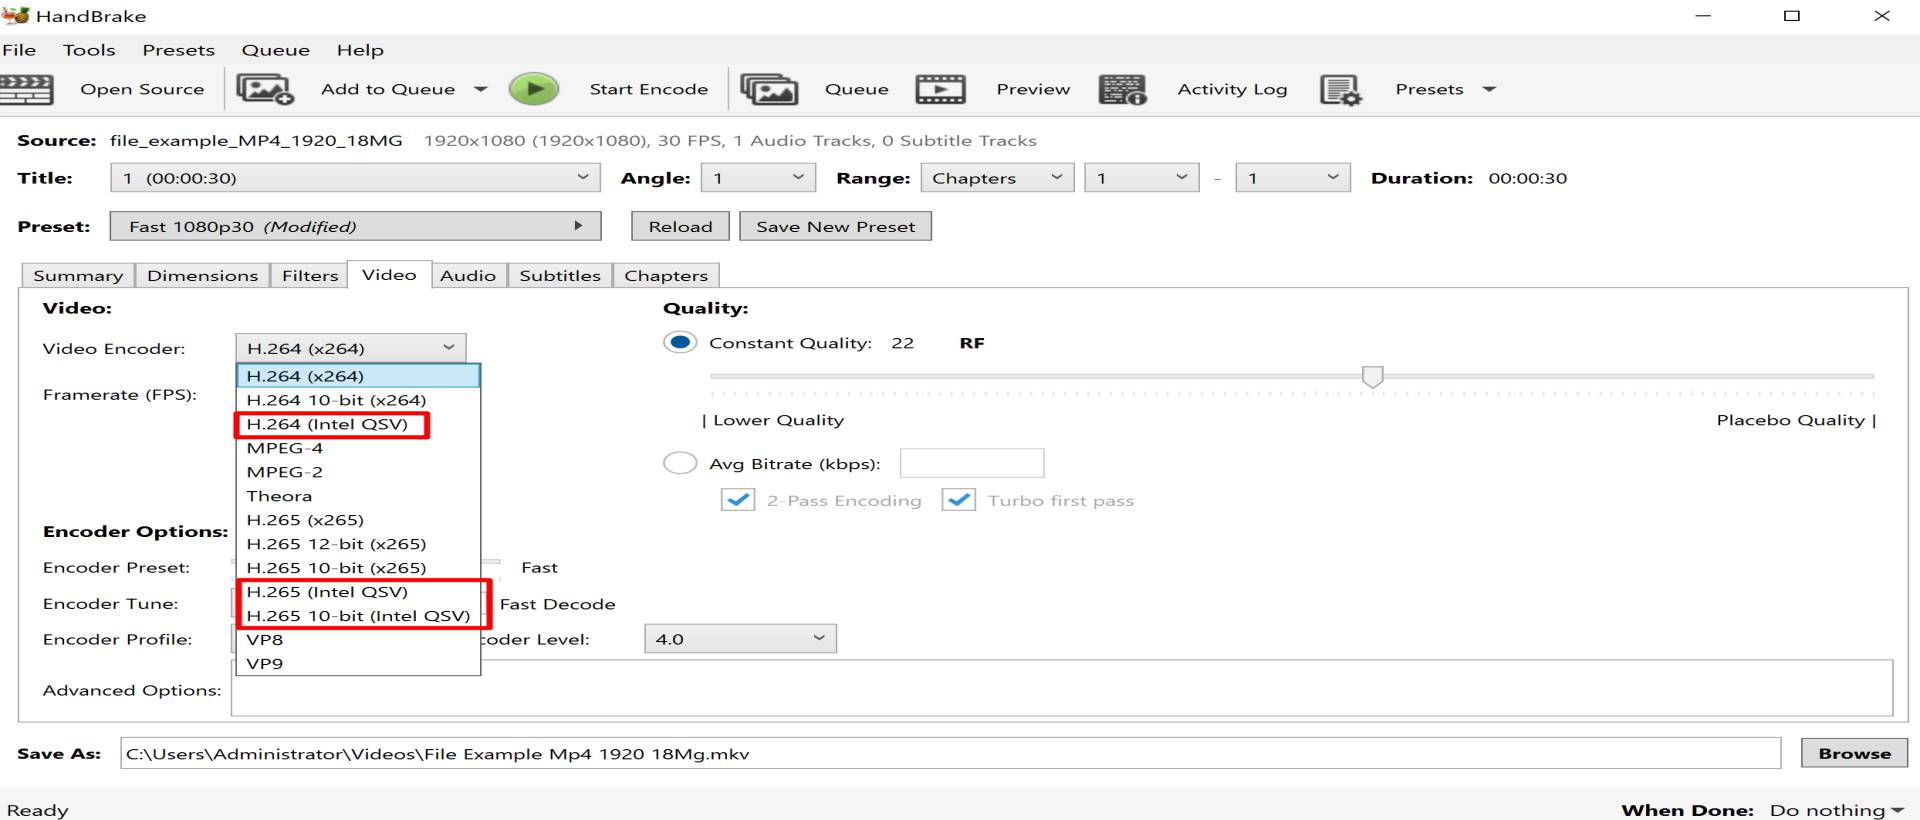Select the Avg Bitrate radio button
1920x820 pixels.
point(680,464)
